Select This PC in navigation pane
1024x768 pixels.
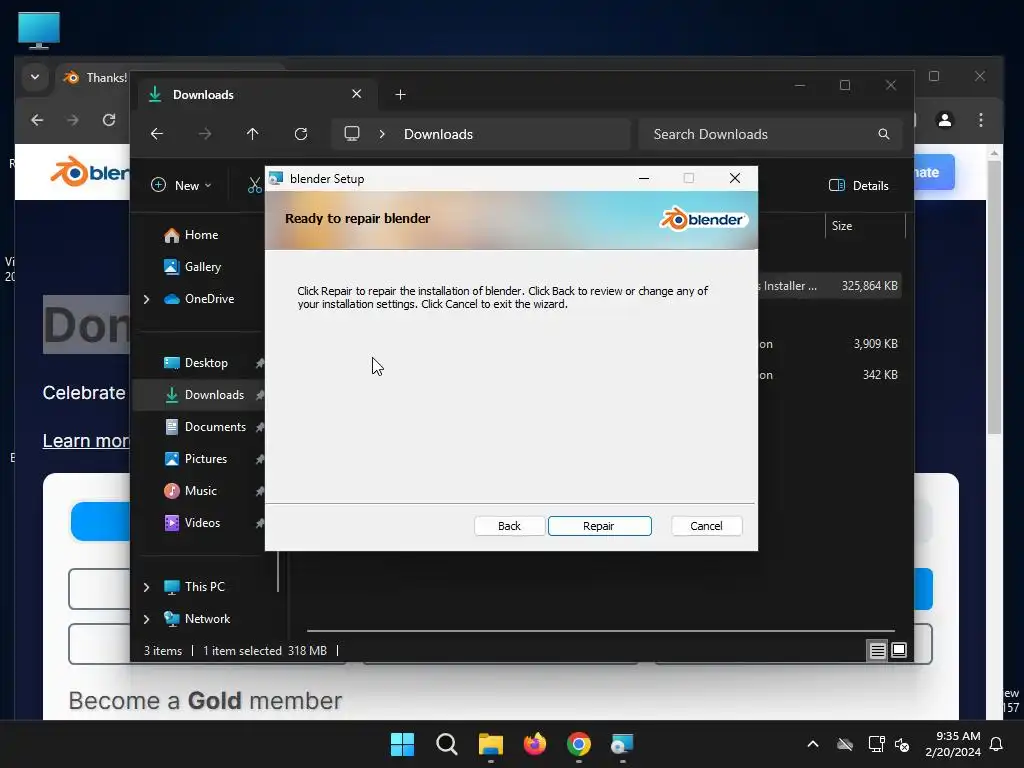pos(204,587)
